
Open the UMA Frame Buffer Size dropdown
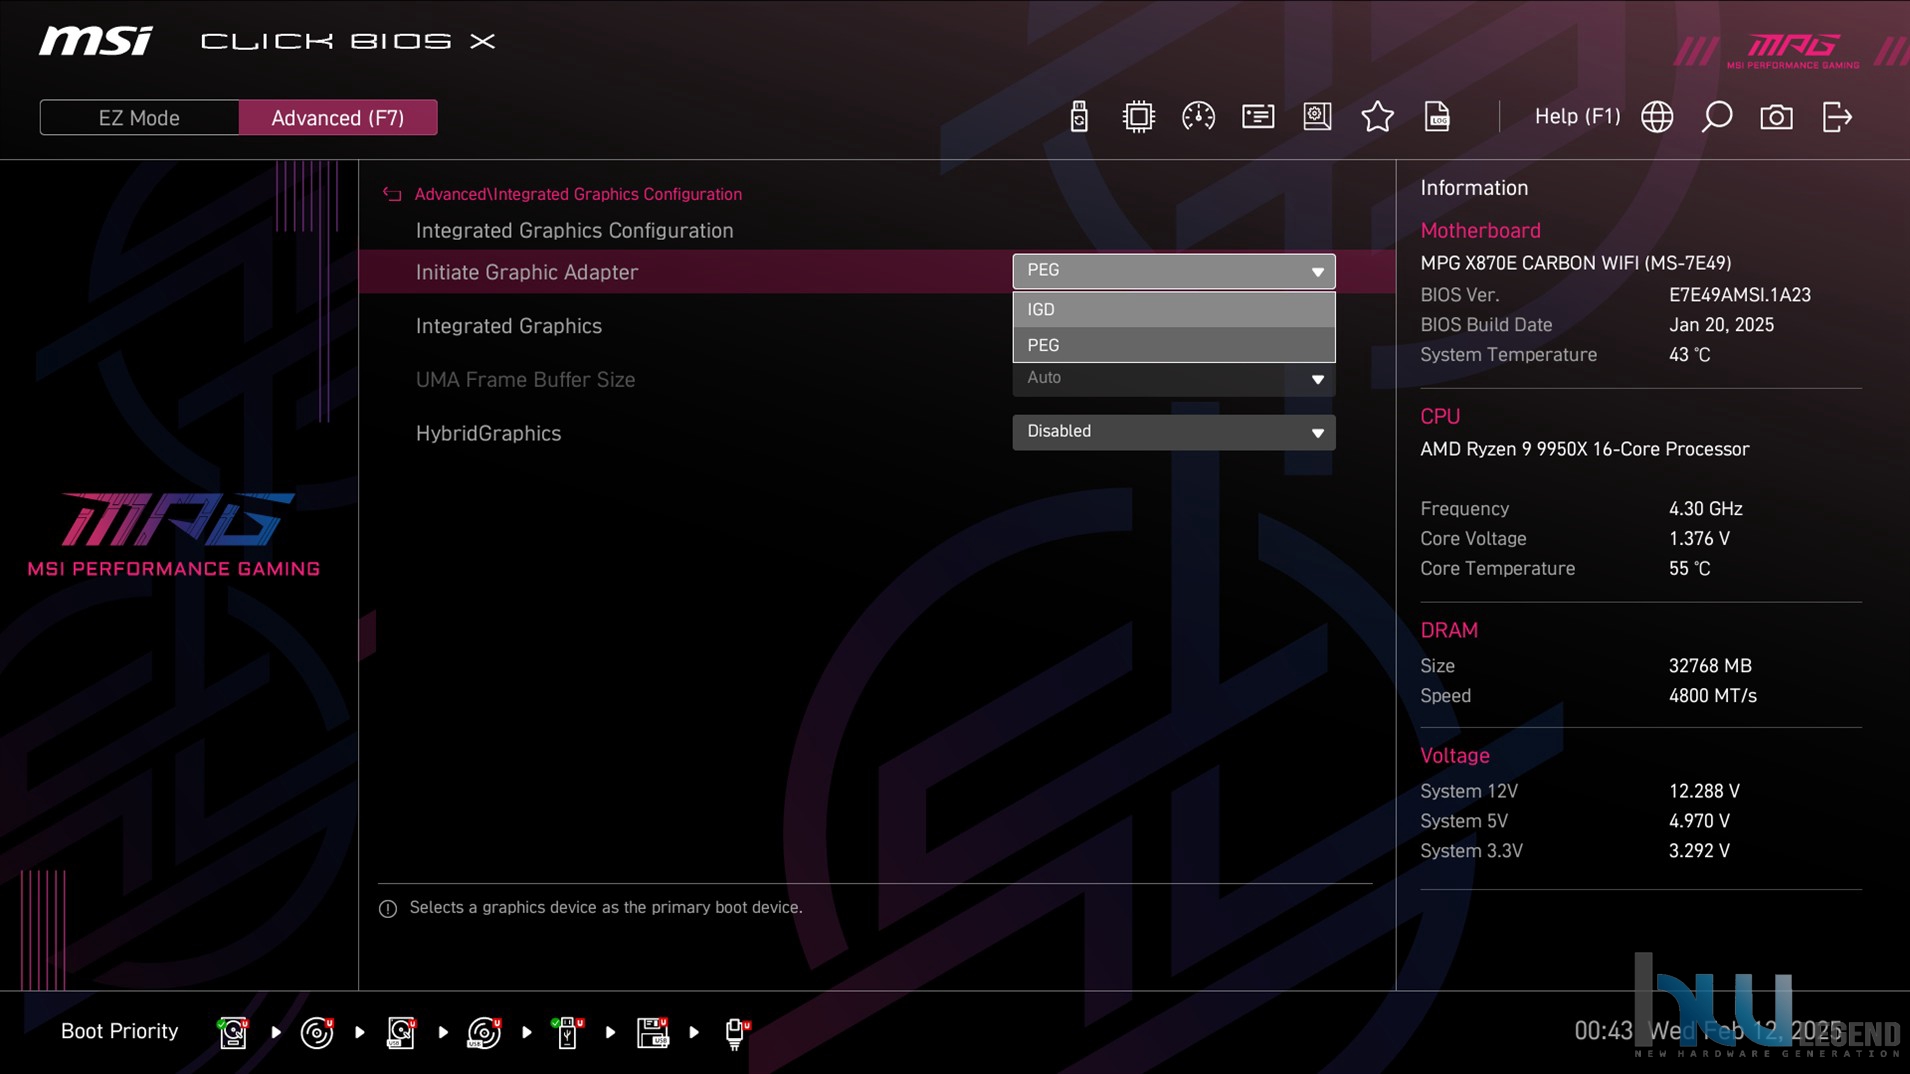(1173, 378)
